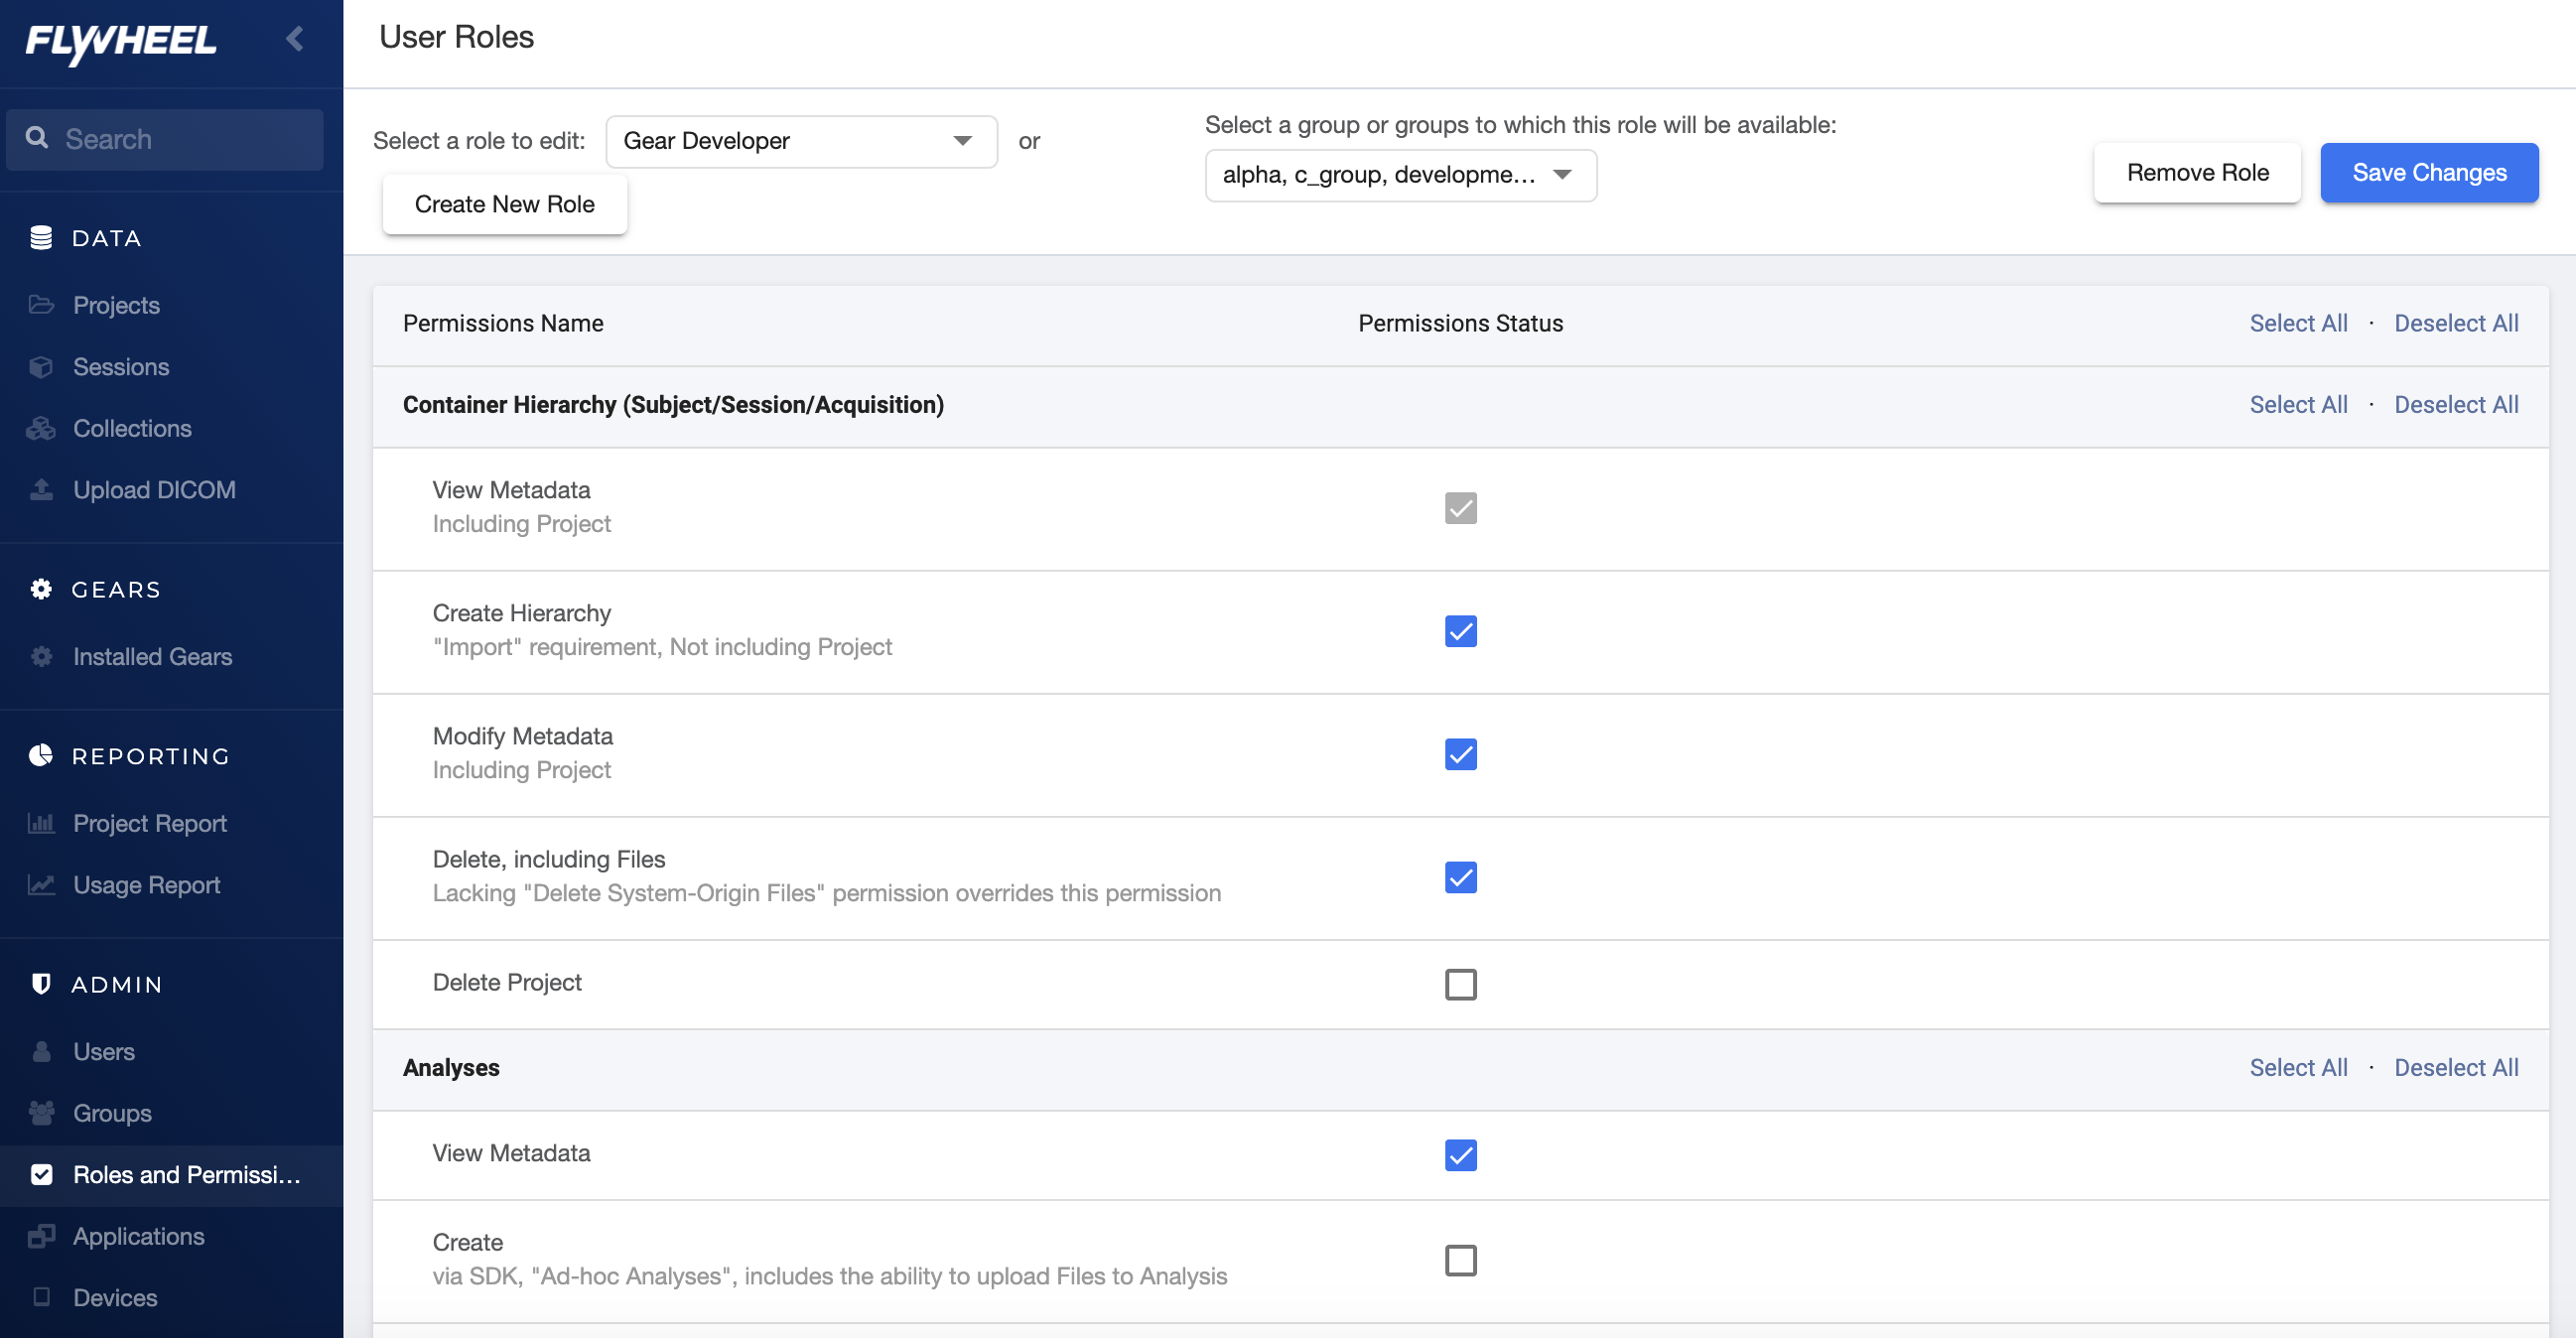Expand the groups selection dropdown
2576x1338 pixels.
coord(1400,175)
